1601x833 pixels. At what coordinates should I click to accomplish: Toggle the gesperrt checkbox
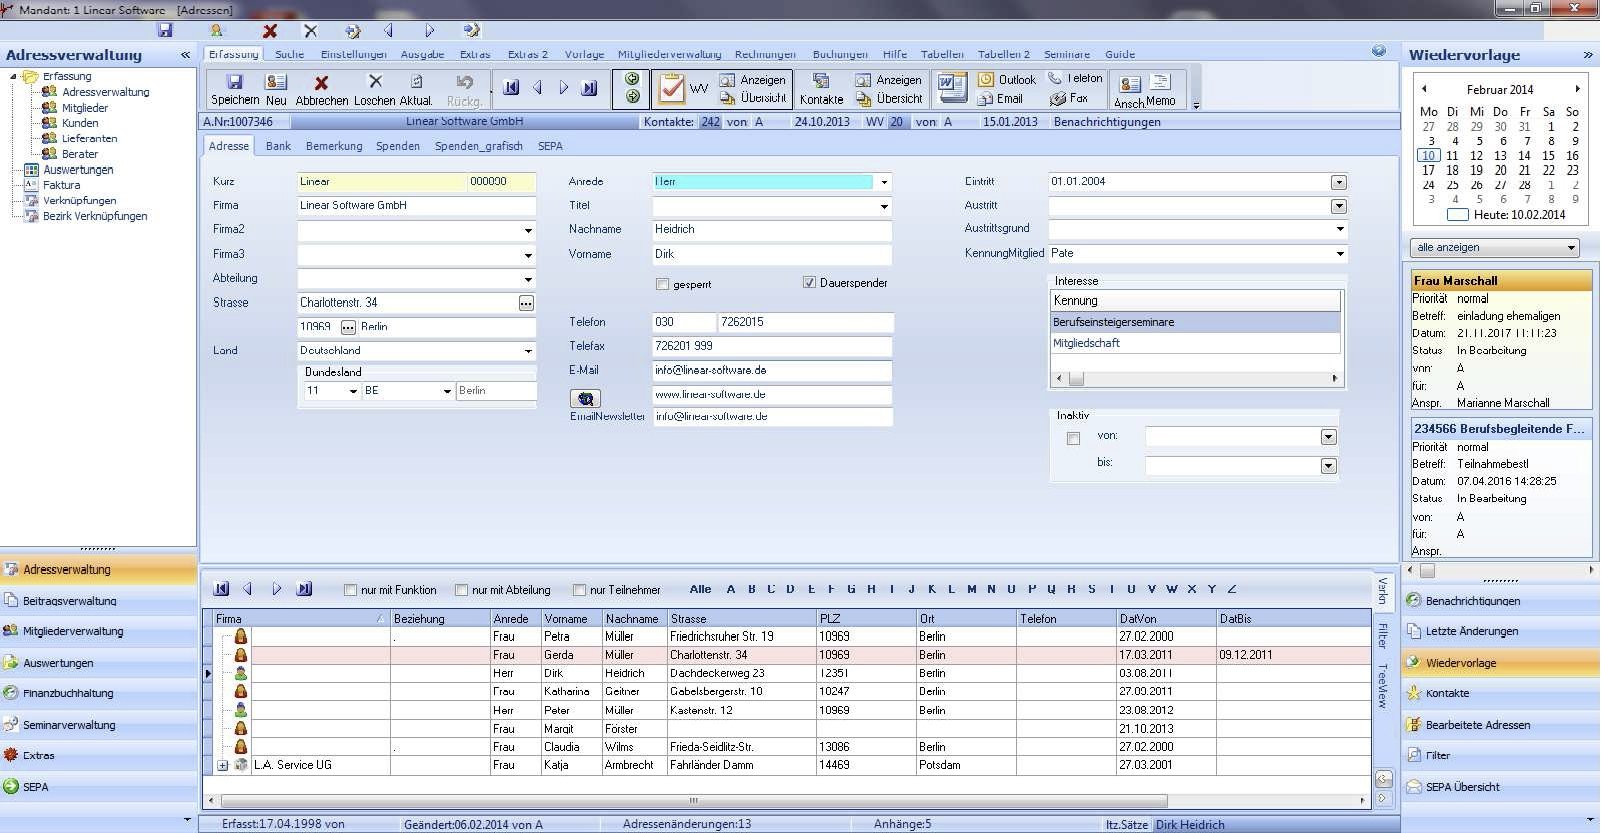[662, 284]
